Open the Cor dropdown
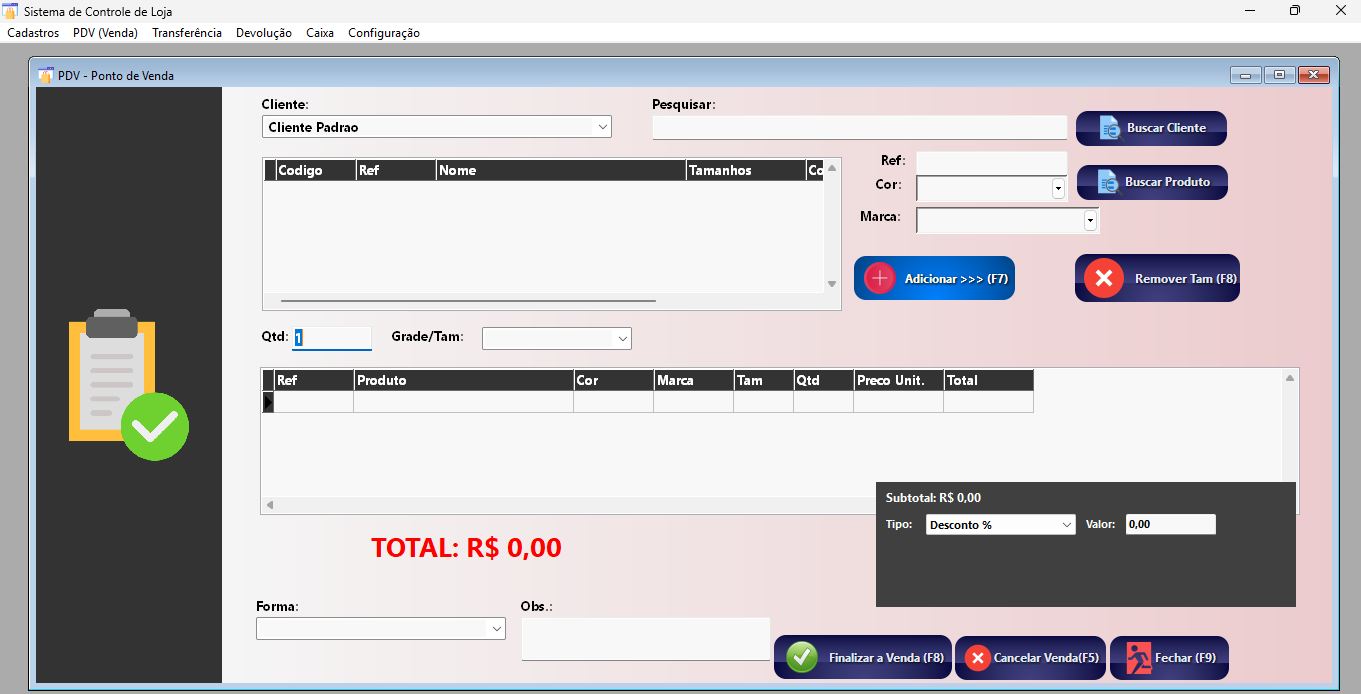Screen dimensions: 1361x694 click(1058, 188)
